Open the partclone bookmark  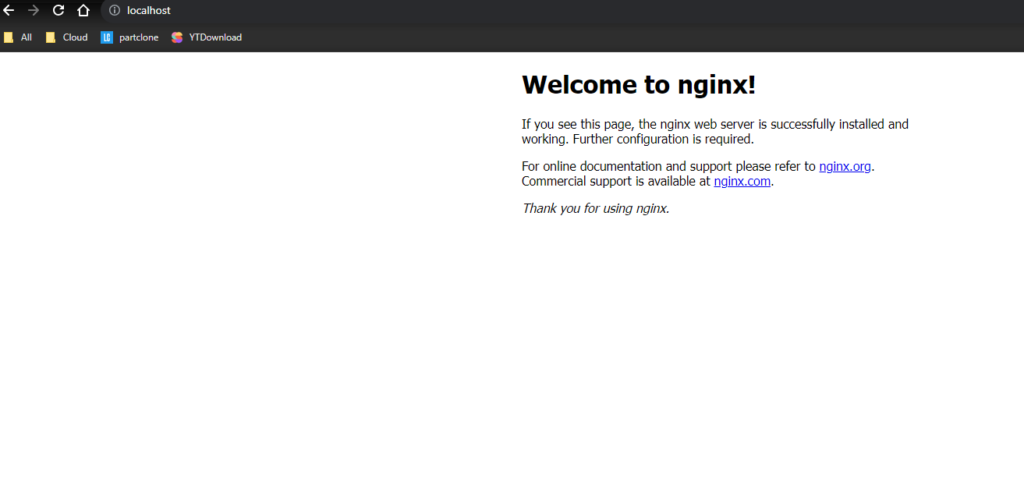point(129,37)
